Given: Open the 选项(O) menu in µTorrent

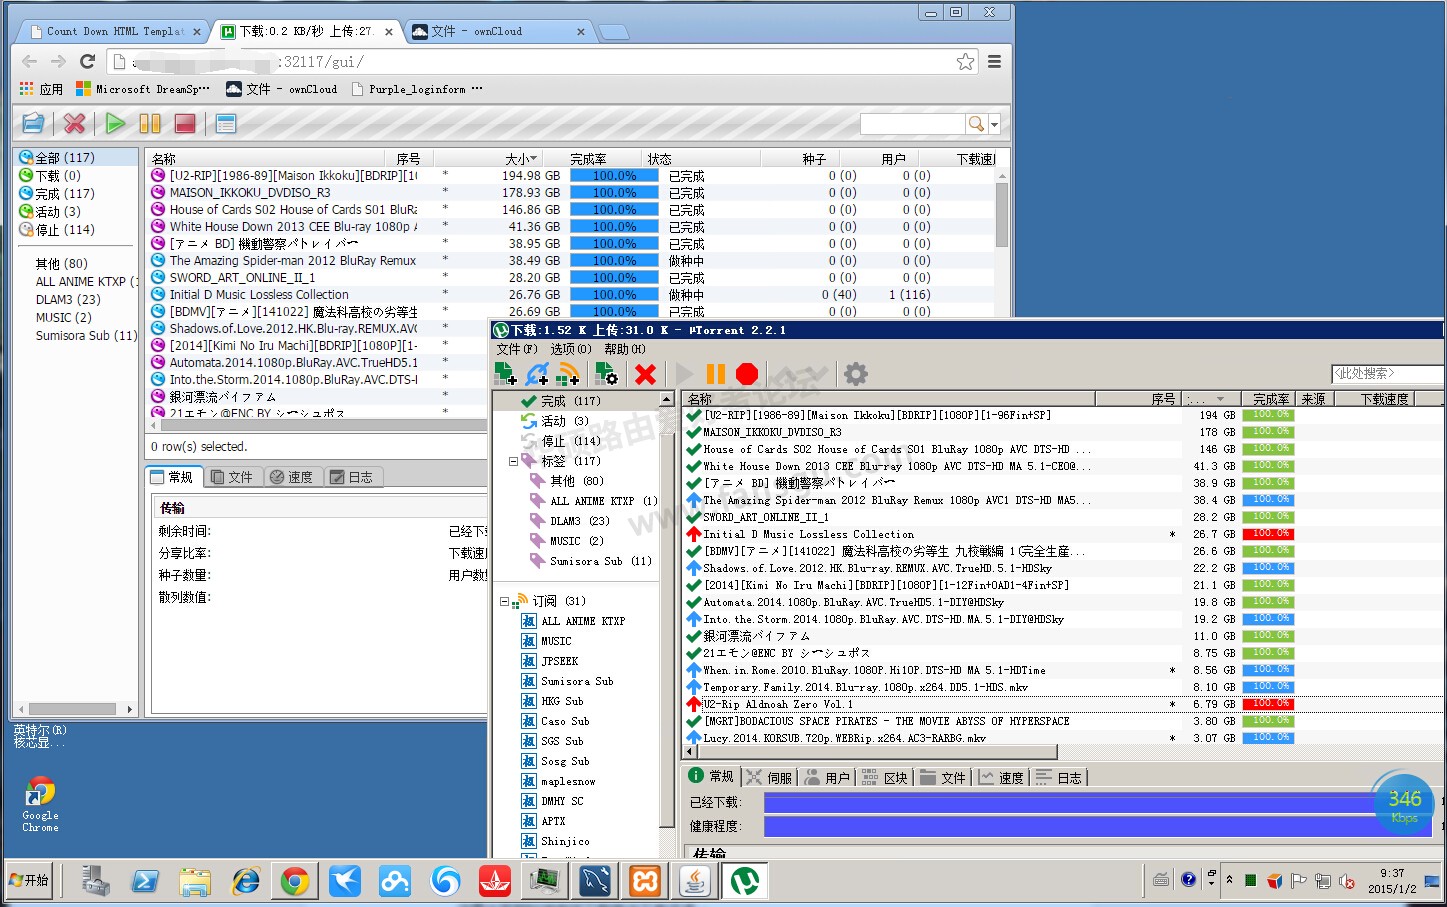Looking at the screenshot, I should coord(571,349).
